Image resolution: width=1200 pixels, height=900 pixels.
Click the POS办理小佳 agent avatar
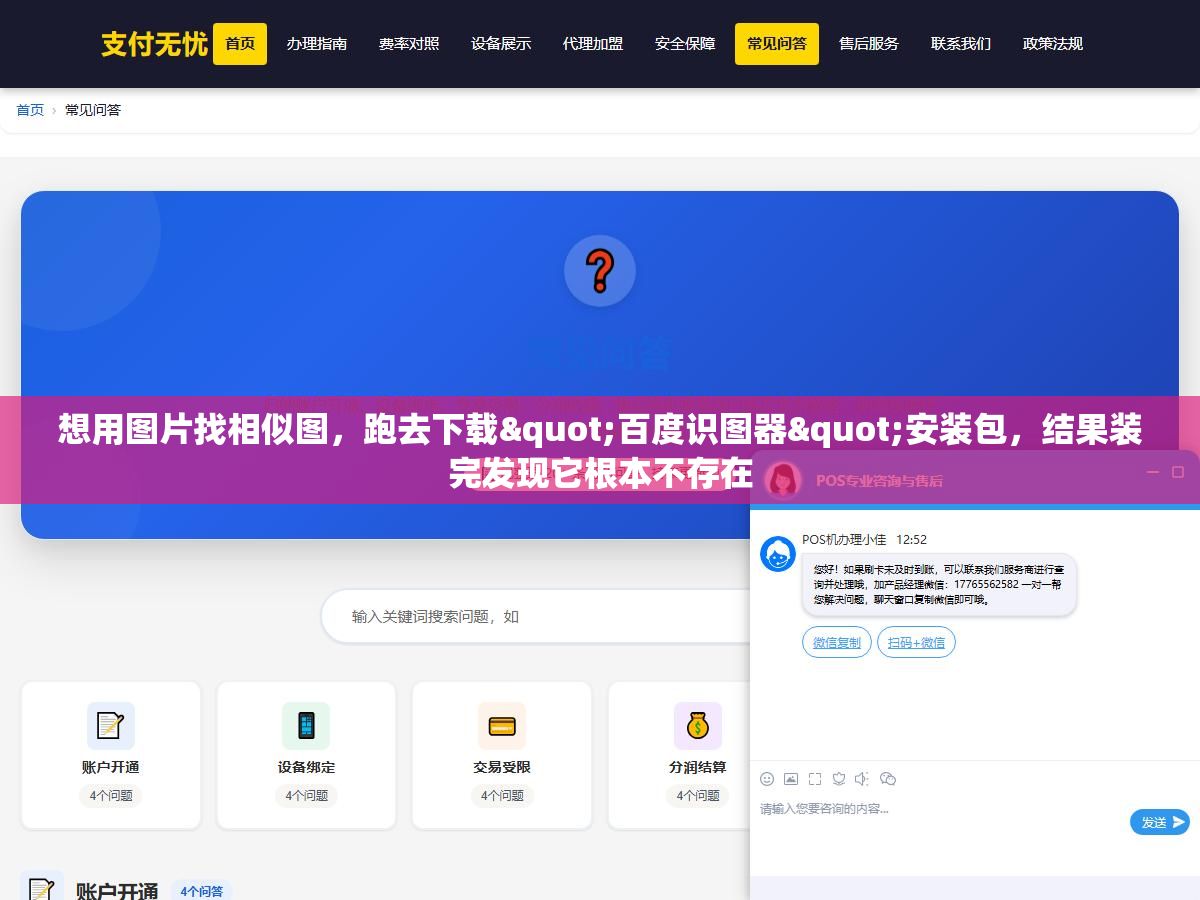pos(778,554)
